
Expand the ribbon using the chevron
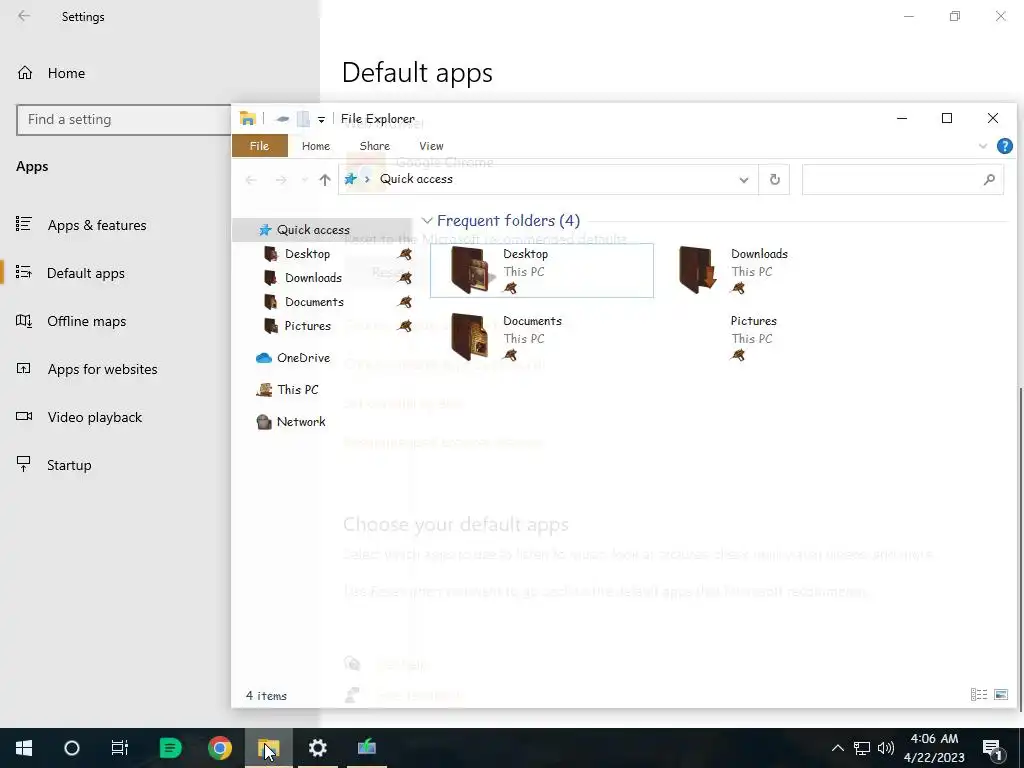coord(983,146)
